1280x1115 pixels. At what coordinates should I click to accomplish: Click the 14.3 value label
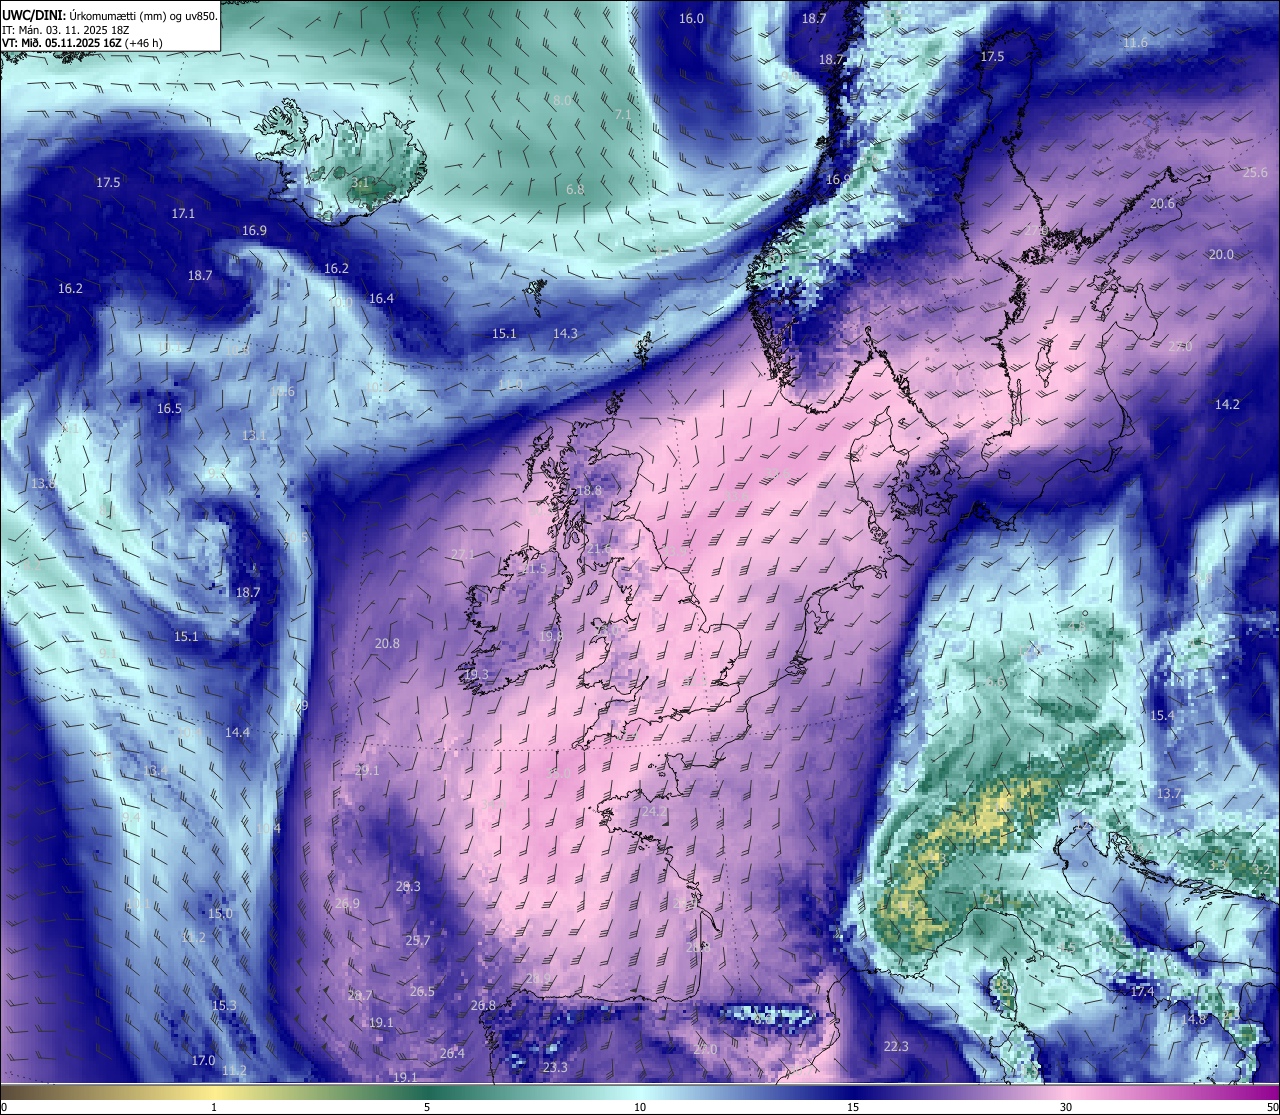pos(565,333)
